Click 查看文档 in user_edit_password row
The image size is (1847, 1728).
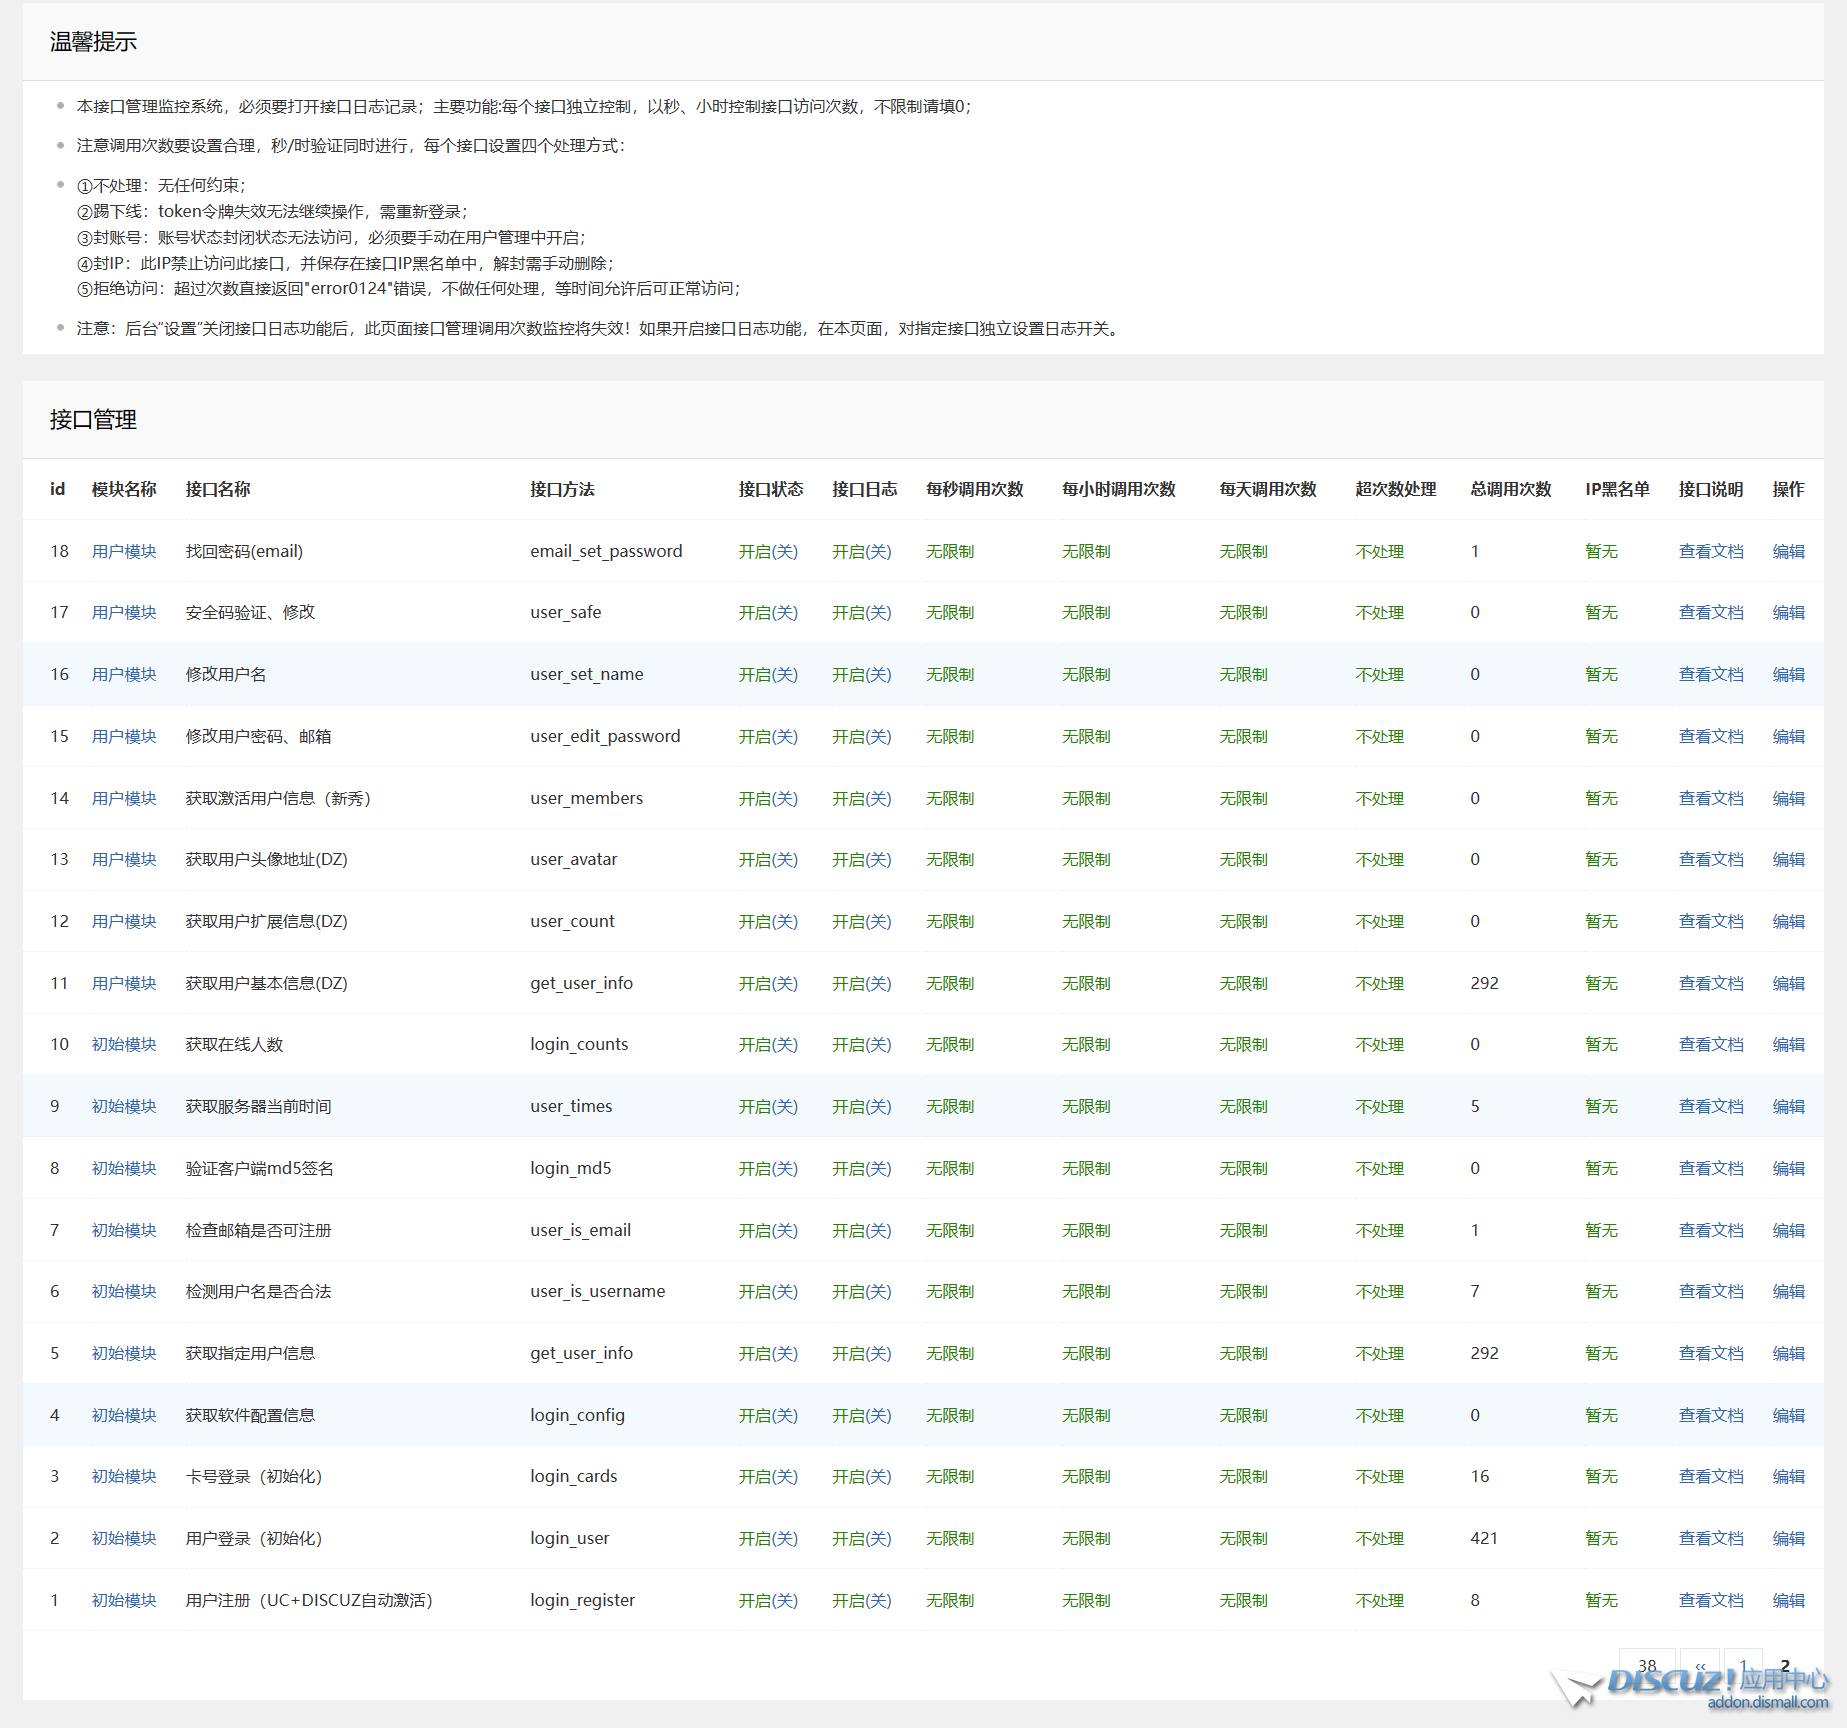coord(1710,736)
